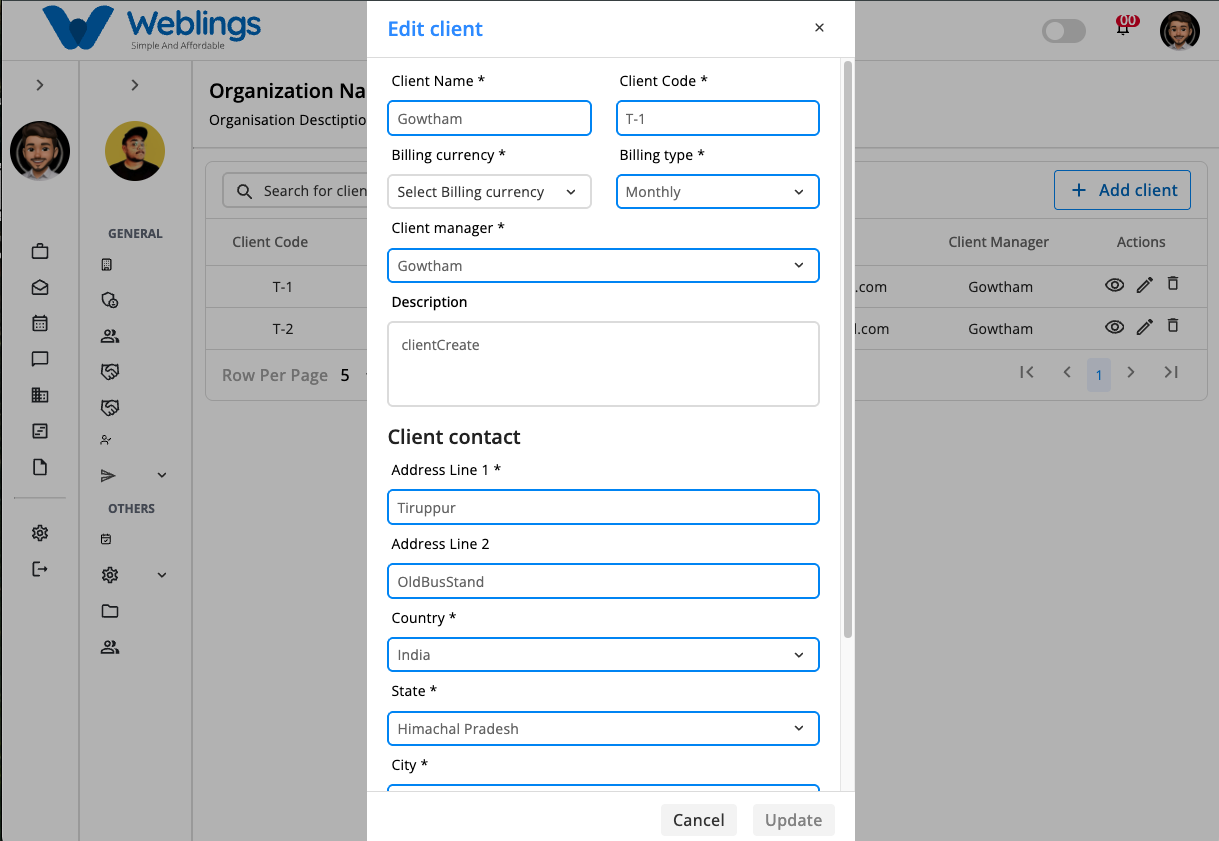The image size is (1219, 841).
Task: Expand the leftmost sidebar with its chevron
Action: pyautogui.click(x=40, y=85)
